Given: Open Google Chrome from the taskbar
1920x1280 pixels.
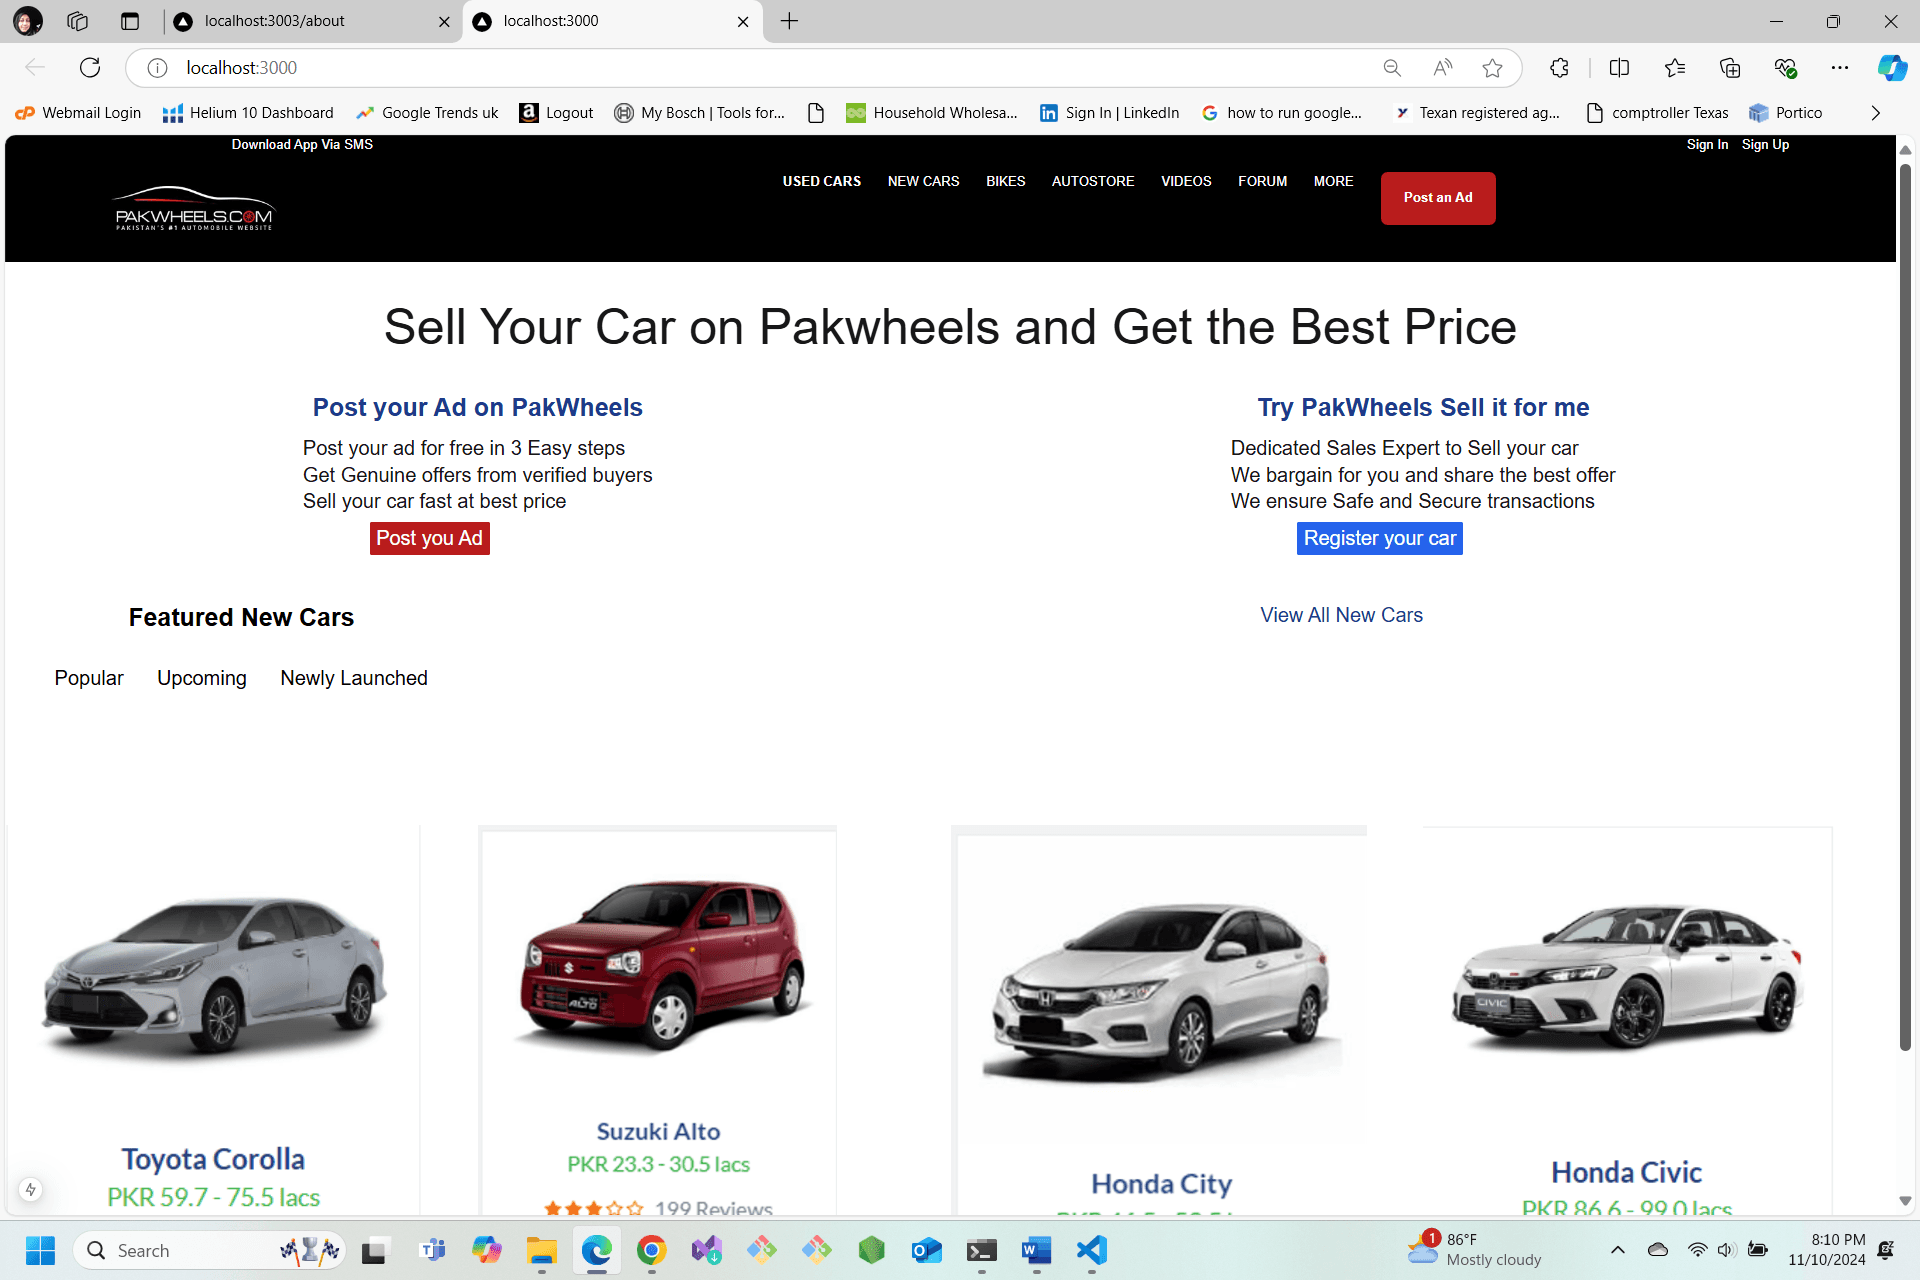Looking at the screenshot, I should 651,1250.
